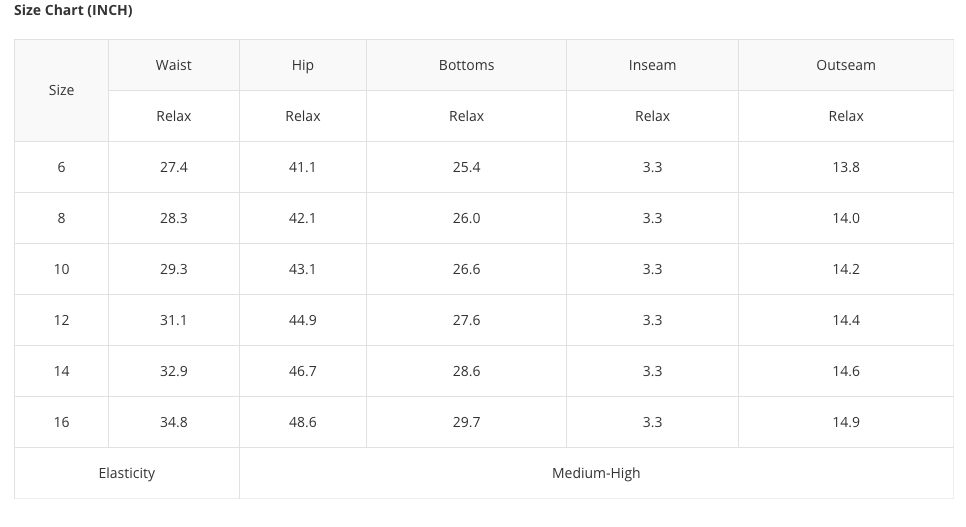The width and height of the screenshot is (966, 527).
Task: Click the Inseam column header
Action: [652, 65]
